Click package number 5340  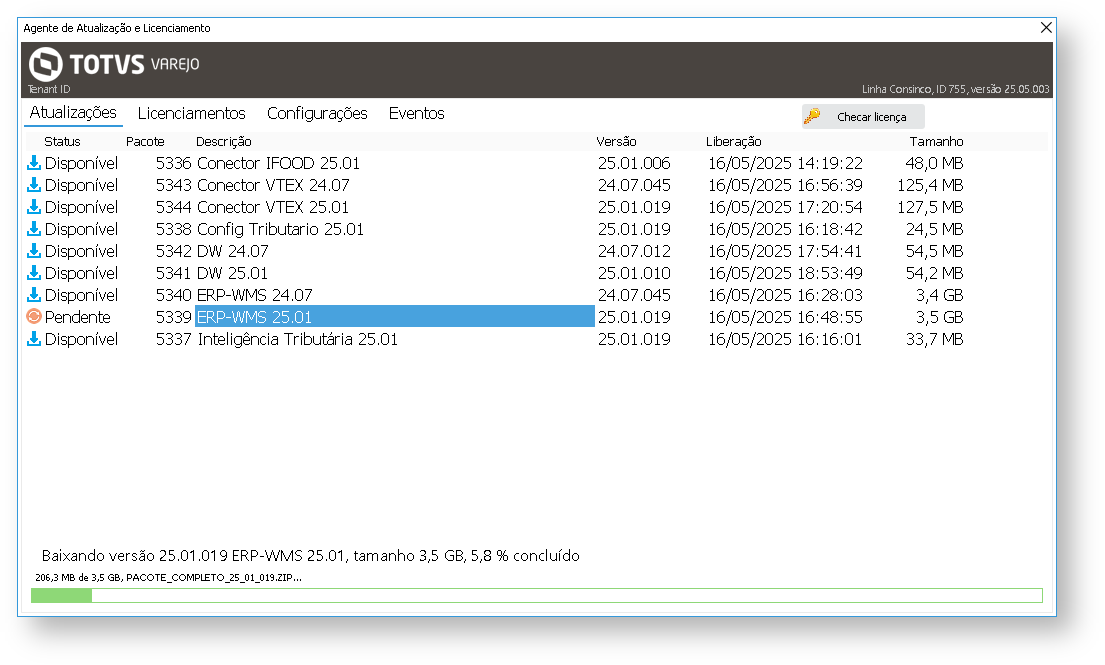(173, 294)
